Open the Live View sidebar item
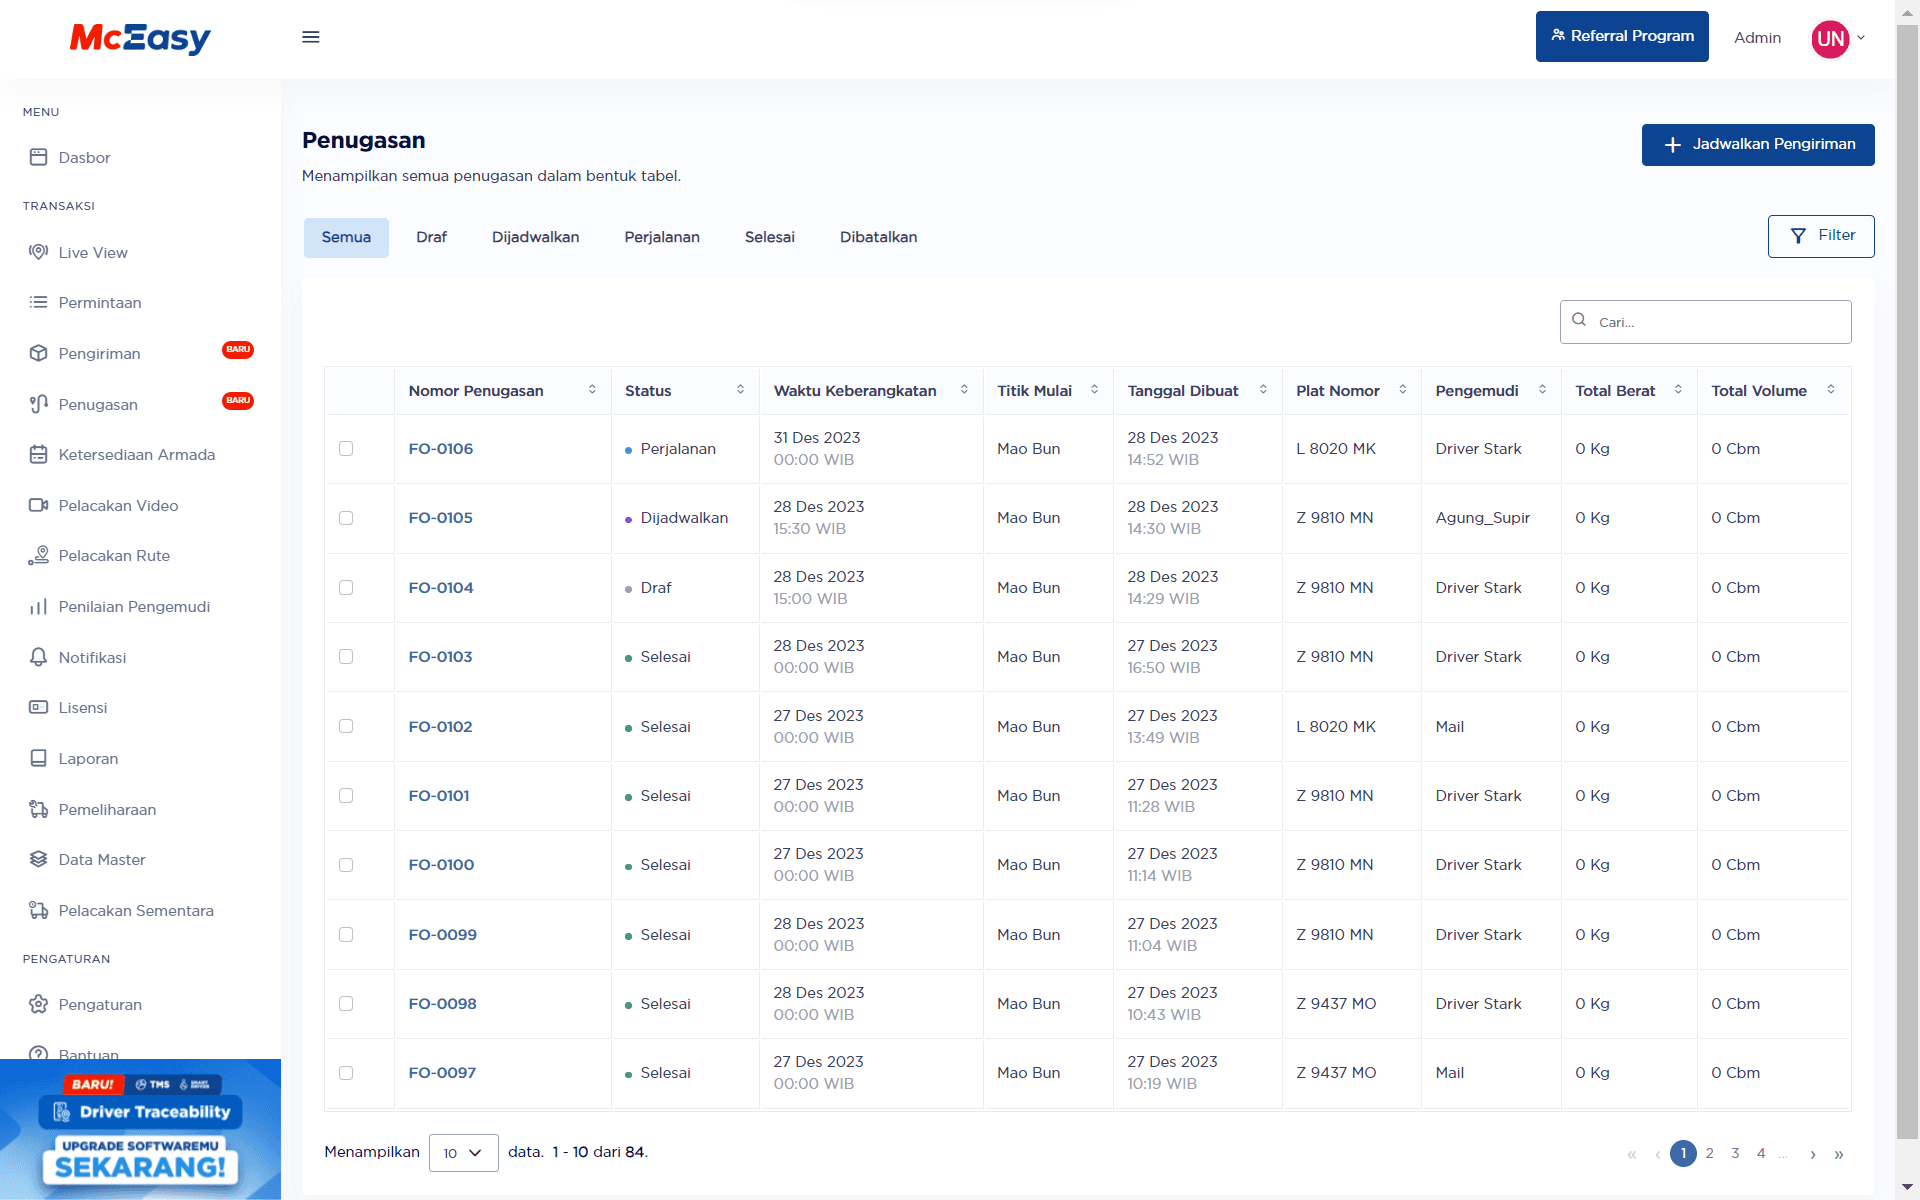 click(95, 252)
